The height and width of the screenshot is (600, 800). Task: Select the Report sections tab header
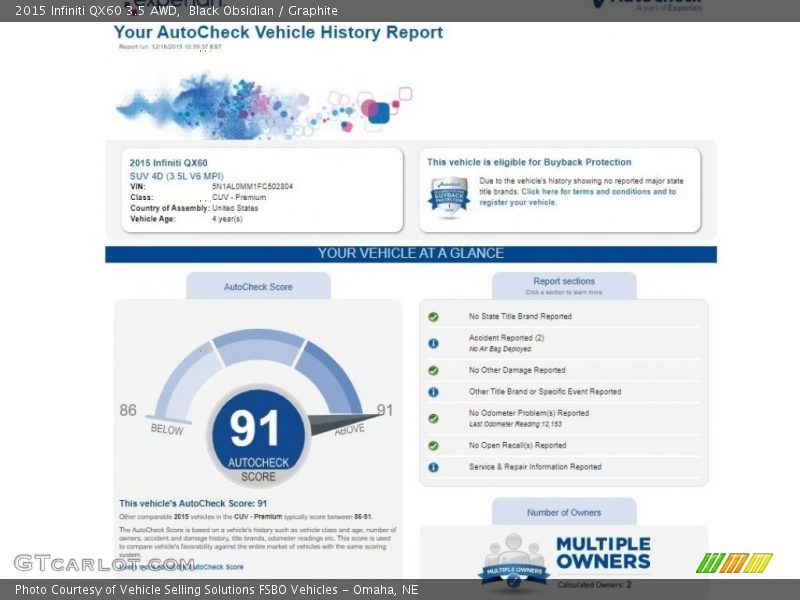pos(564,286)
